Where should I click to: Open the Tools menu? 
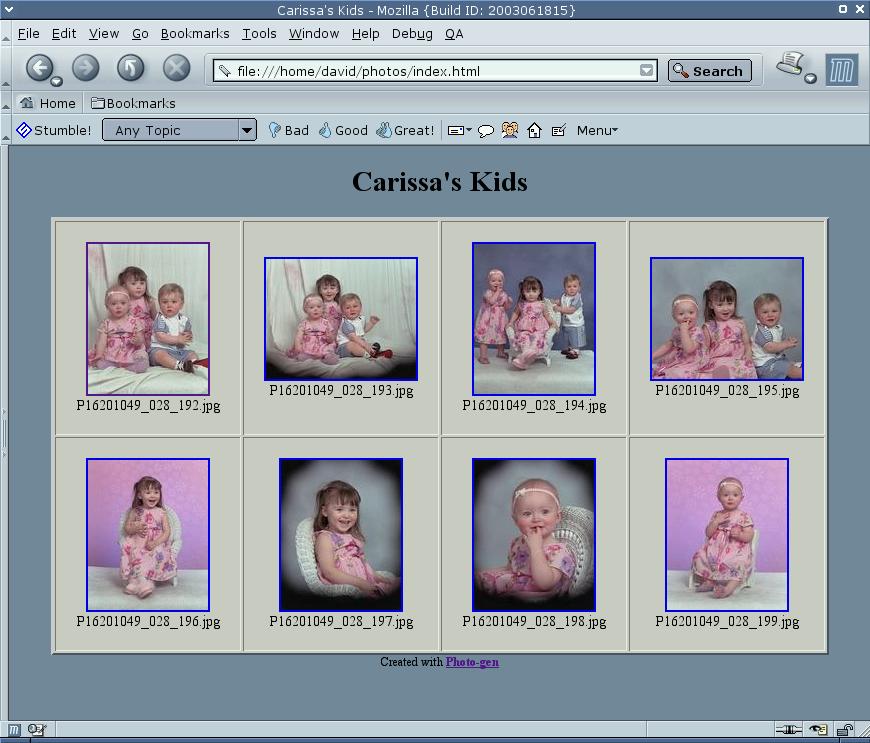(x=259, y=33)
